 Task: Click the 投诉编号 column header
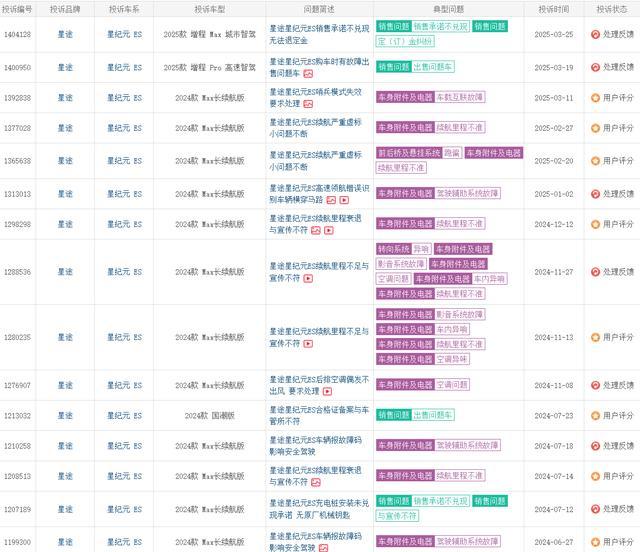(x=17, y=9)
